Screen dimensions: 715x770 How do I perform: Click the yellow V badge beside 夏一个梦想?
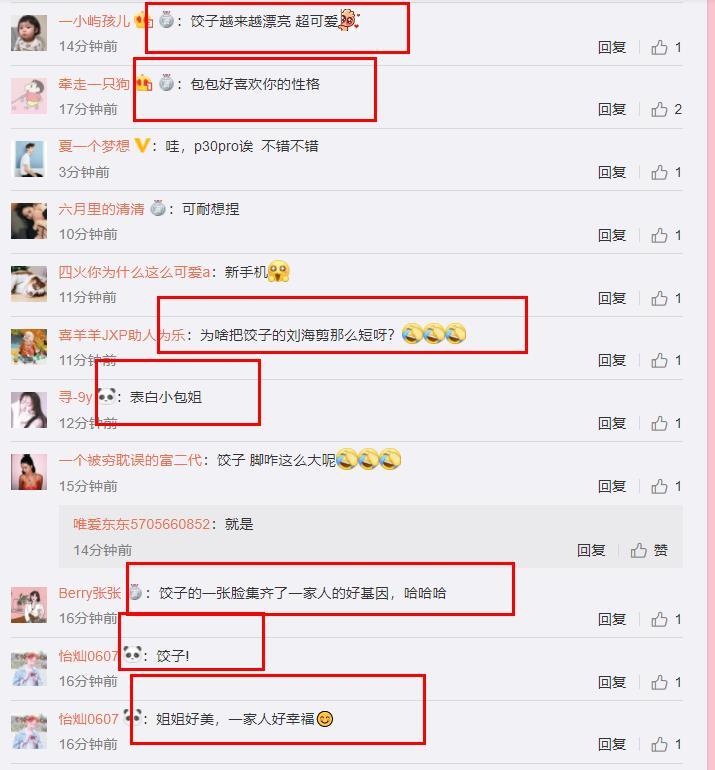pyautogui.click(x=141, y=145)
